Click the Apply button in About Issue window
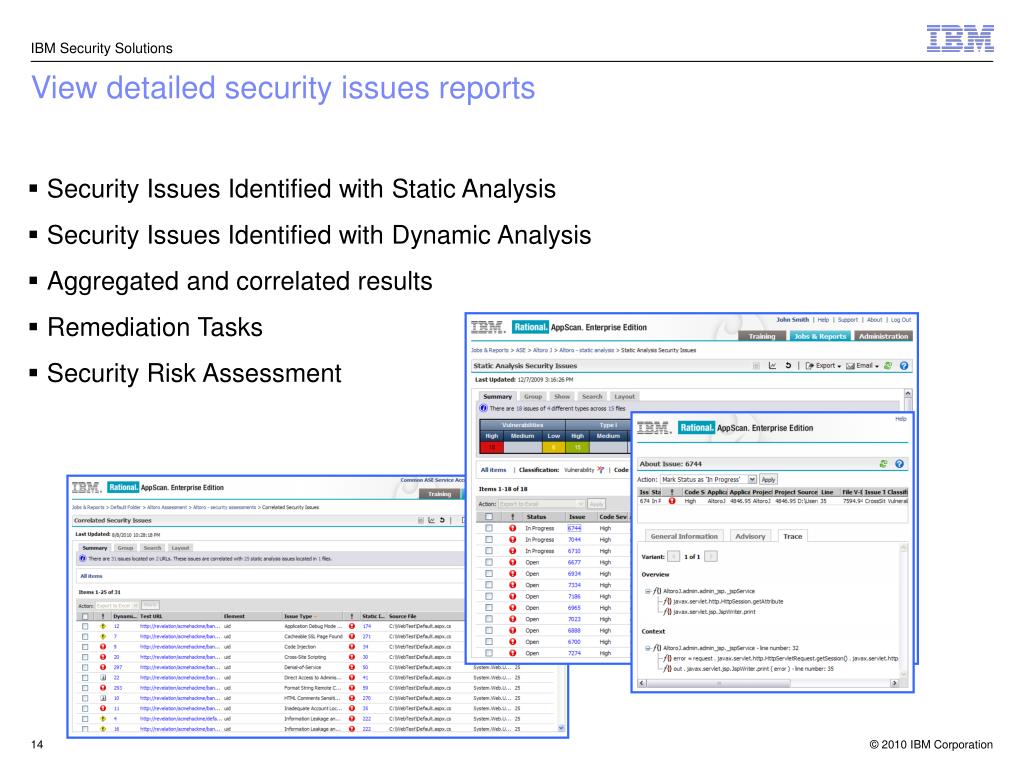 tap(769, 479)
